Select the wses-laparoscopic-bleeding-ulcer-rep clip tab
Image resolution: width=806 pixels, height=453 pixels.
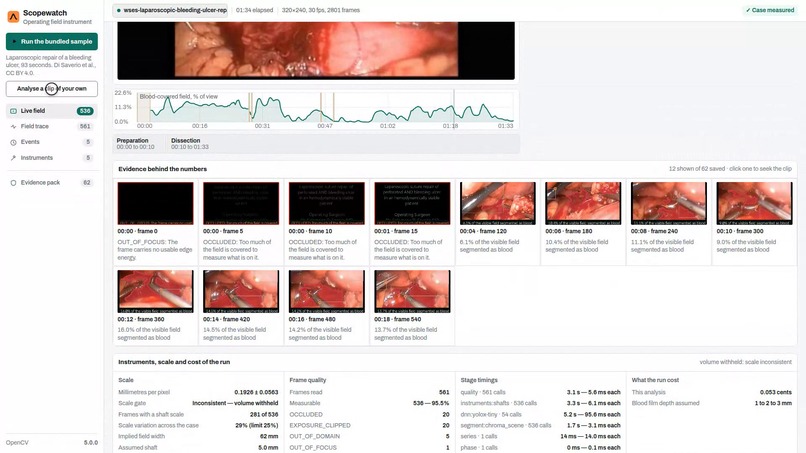[172, 10]
